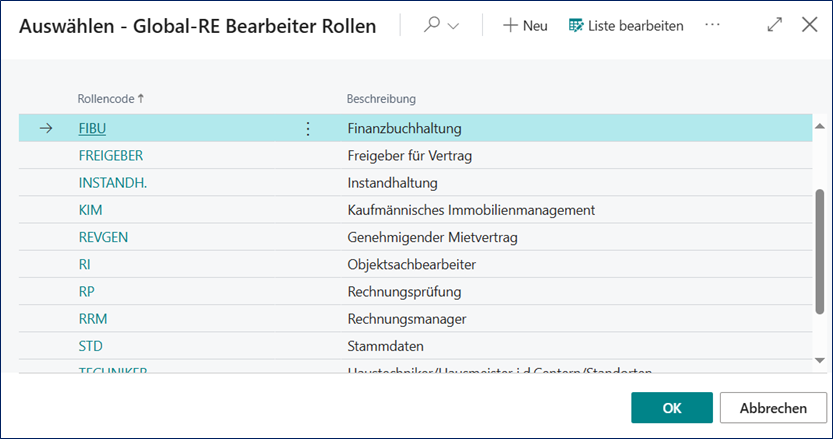Cancel with the Abbrechen button
Screen dimensions: 833x439
point(773,408)
